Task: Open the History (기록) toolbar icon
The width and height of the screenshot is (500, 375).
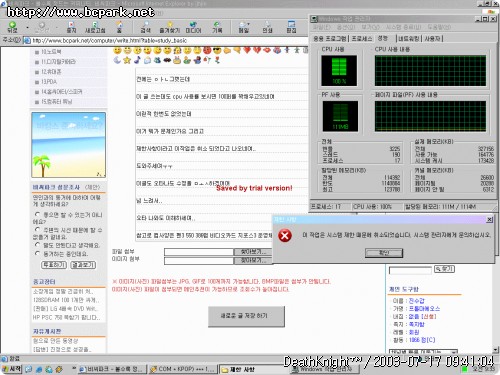Action: tap(217, 26)
